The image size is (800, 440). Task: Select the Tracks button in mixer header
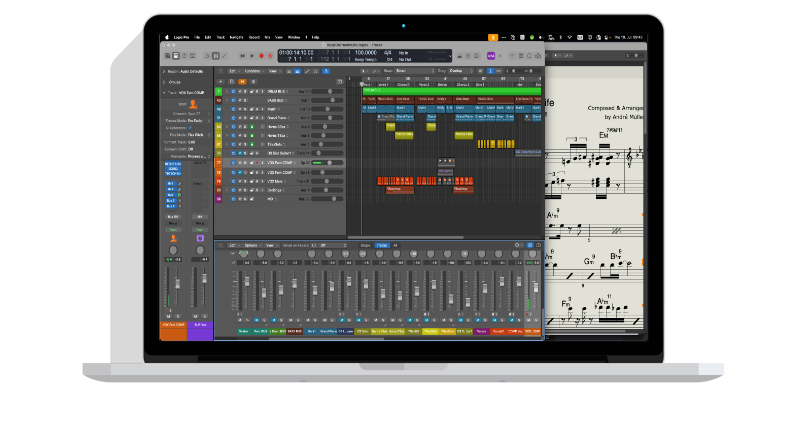tap(382, 245)
